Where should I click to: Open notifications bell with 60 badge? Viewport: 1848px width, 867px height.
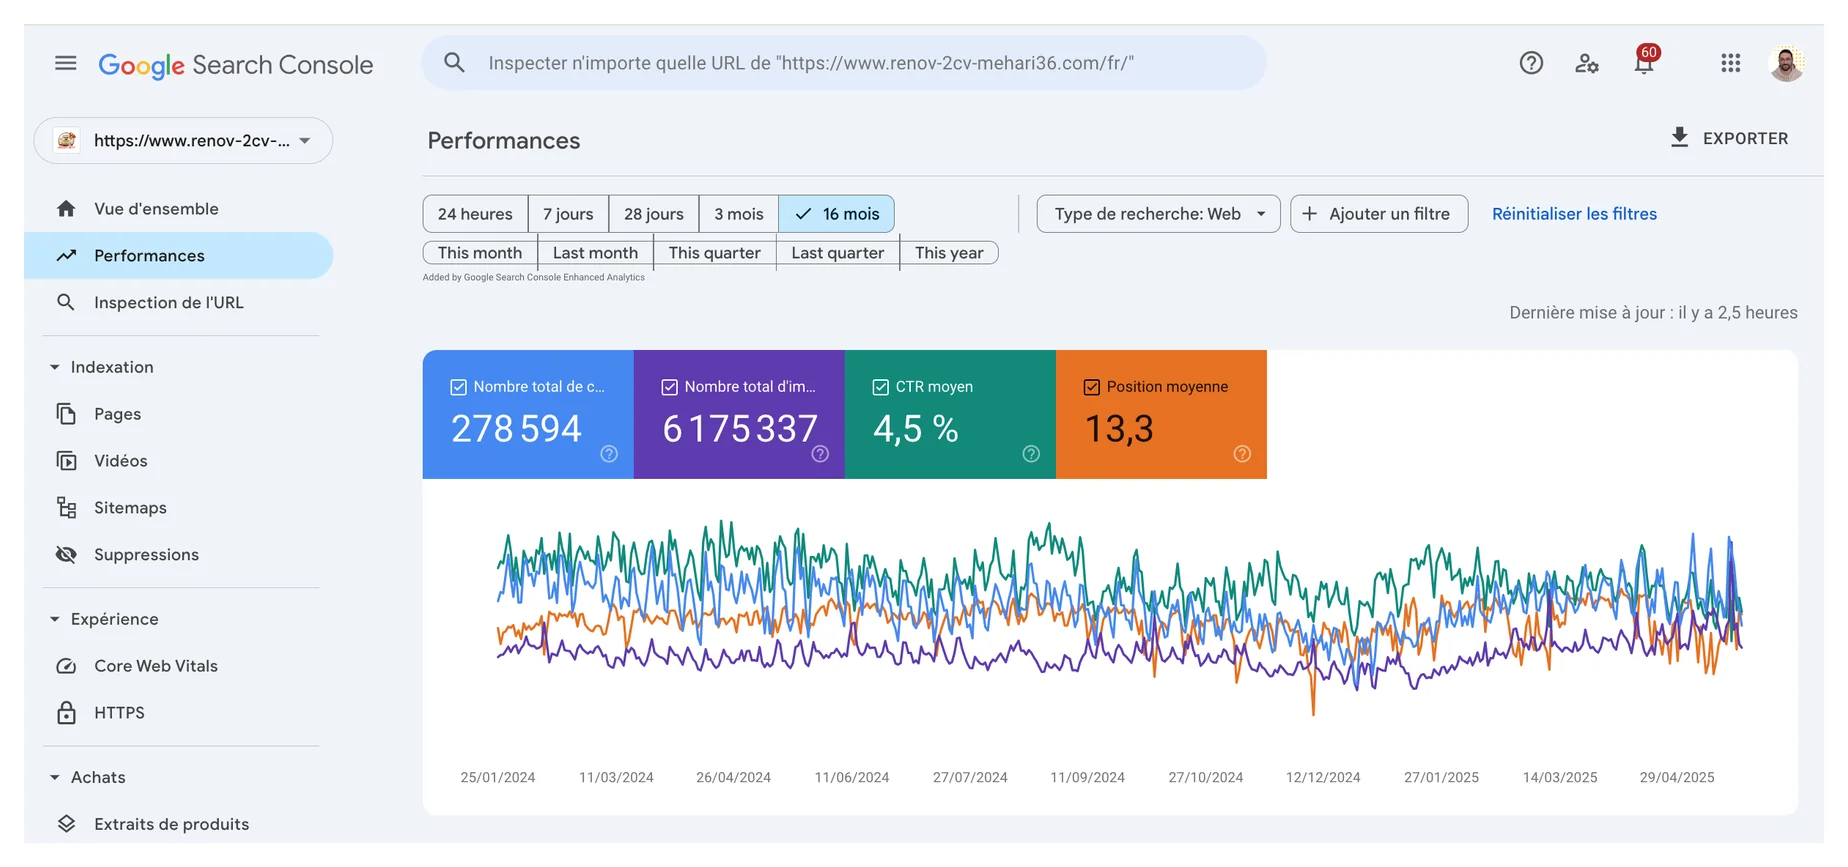point(1645,60)
